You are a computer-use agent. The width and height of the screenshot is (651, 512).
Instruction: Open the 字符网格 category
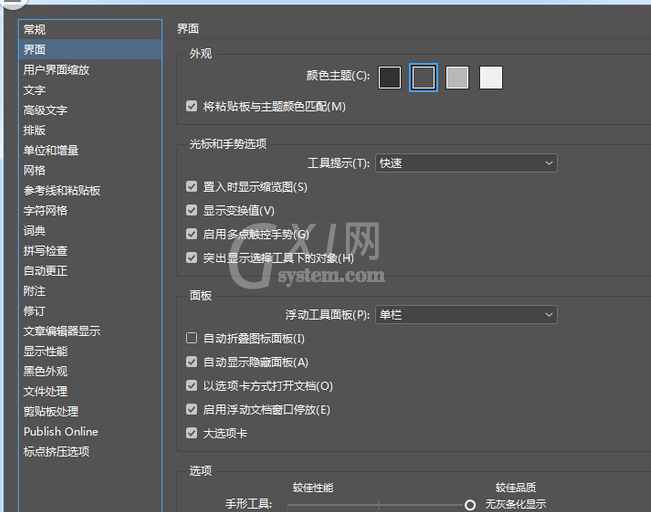pyautogui.click(x=90, y=211)
